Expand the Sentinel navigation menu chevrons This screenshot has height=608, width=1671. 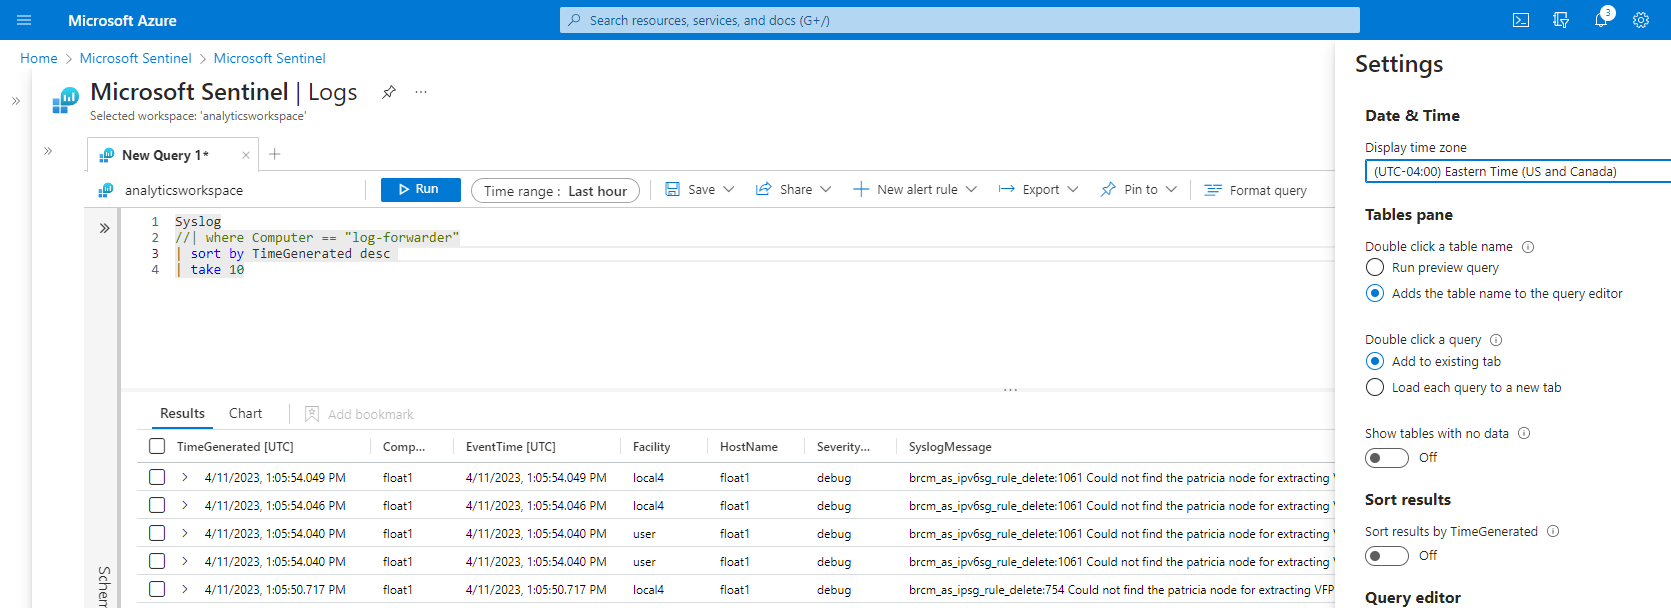pyautogui.click(x=16, y=101)
